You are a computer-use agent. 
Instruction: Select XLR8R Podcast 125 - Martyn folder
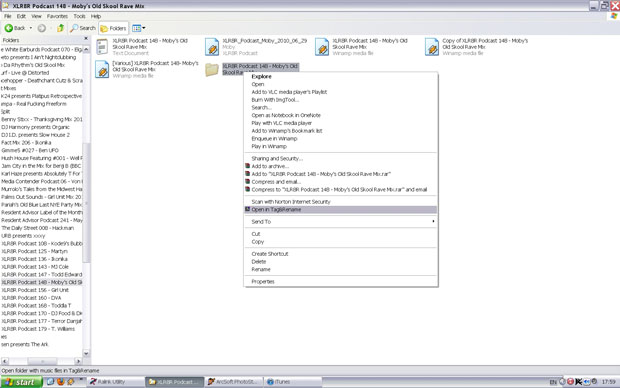click(34, 251)
